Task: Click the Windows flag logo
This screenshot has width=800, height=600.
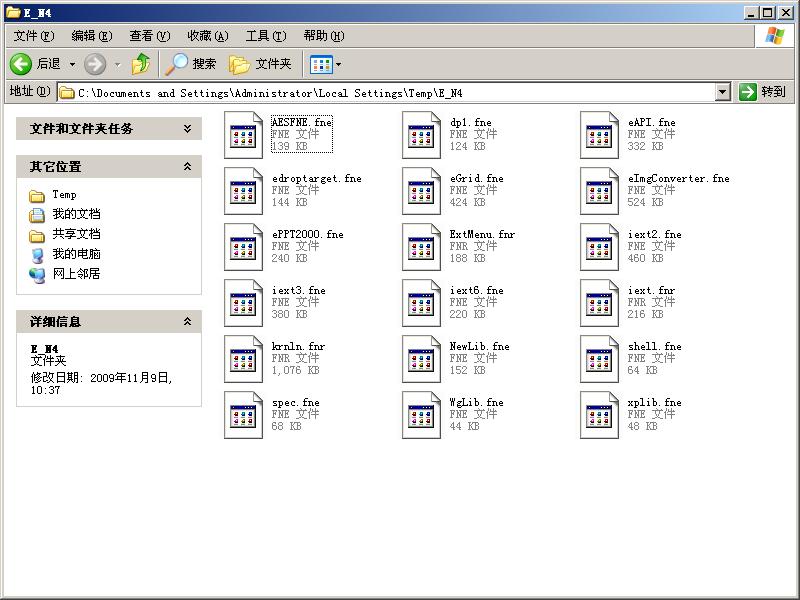Action: pos(774,36)
